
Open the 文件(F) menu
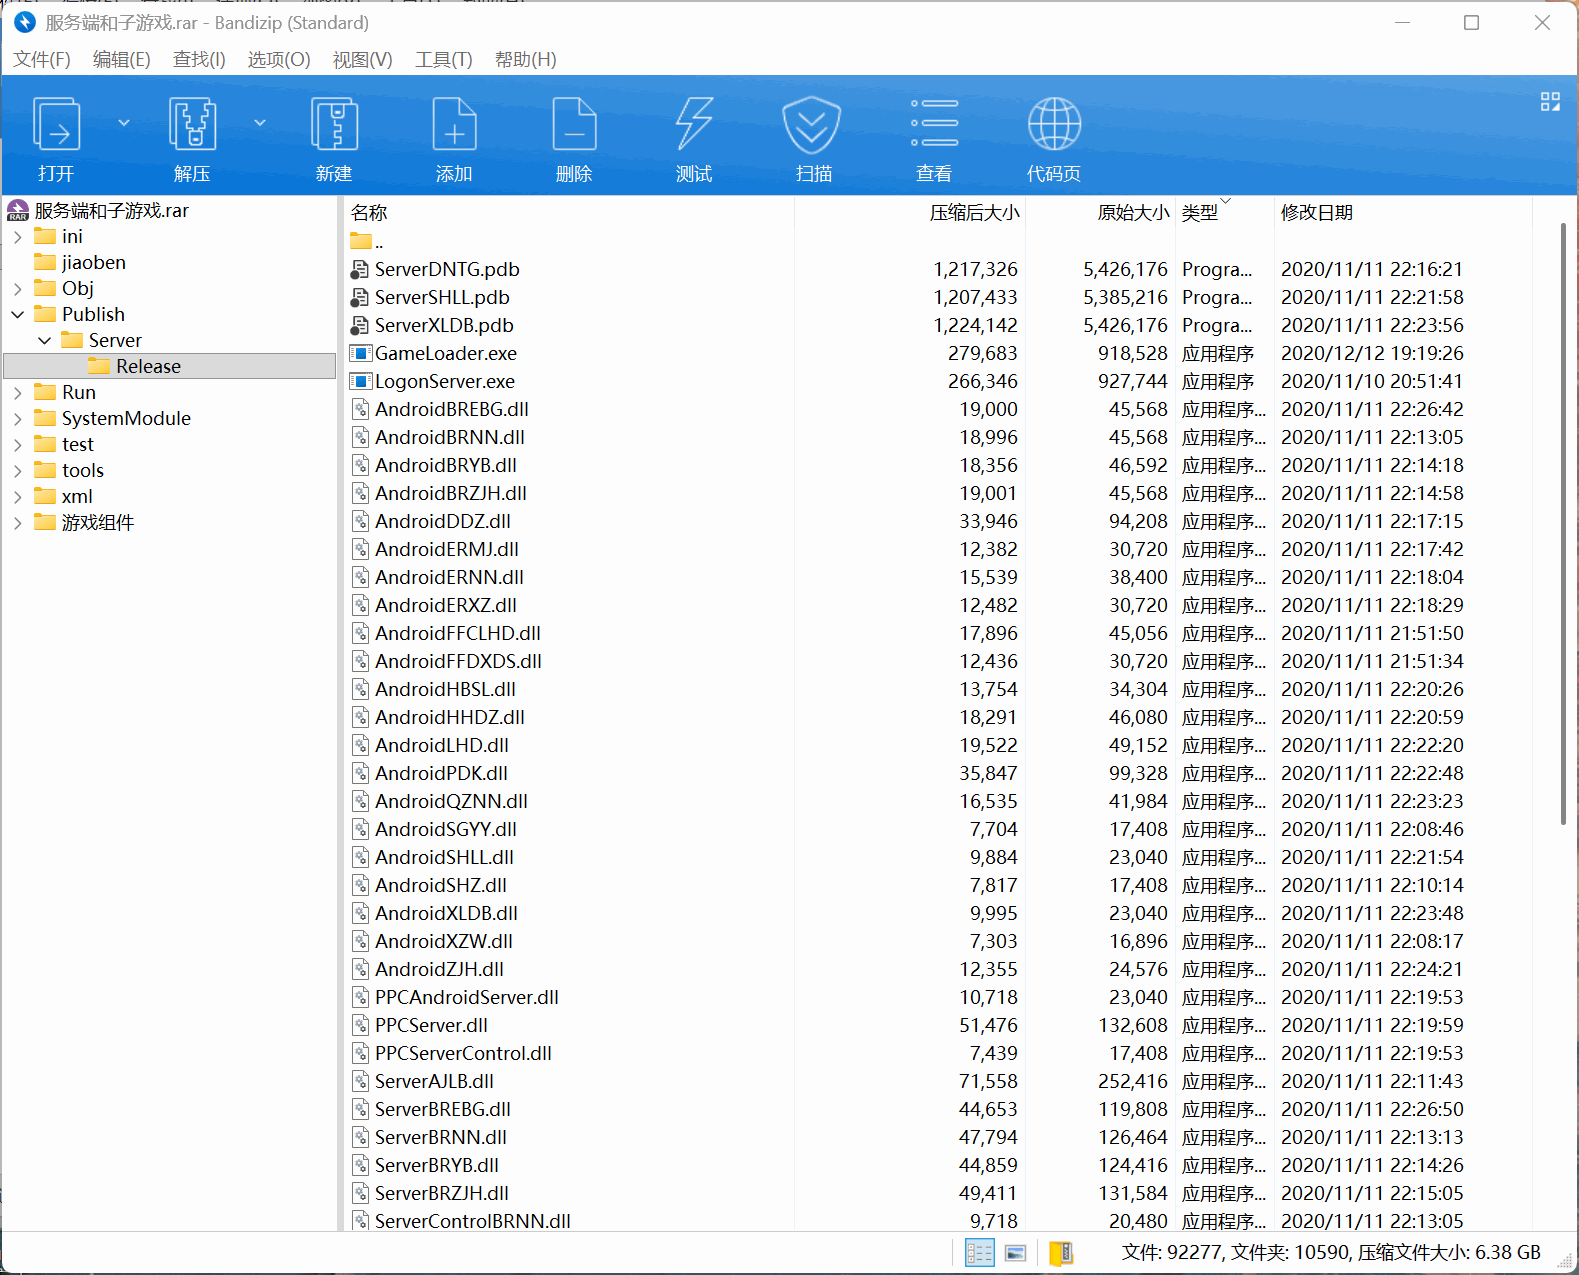pyautogui.click(x=42, y=60)
